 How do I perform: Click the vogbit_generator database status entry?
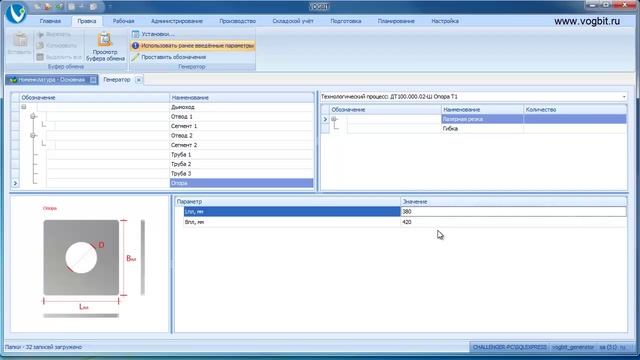pyautogui.click(x=573, y=347)
